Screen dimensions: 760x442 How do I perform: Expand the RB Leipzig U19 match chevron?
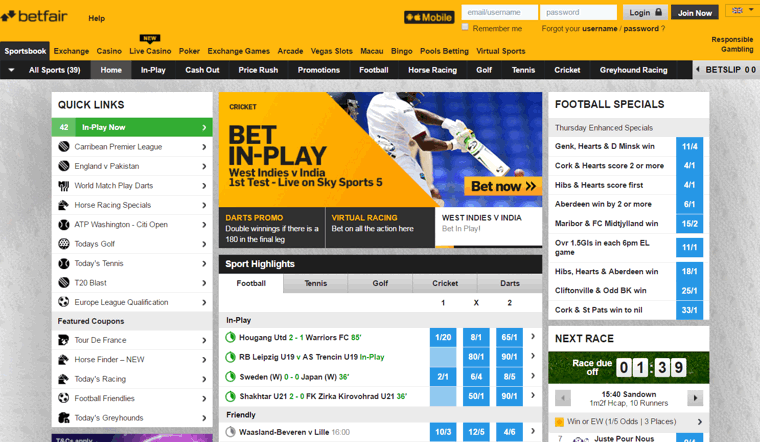click(x=533, y=356)
